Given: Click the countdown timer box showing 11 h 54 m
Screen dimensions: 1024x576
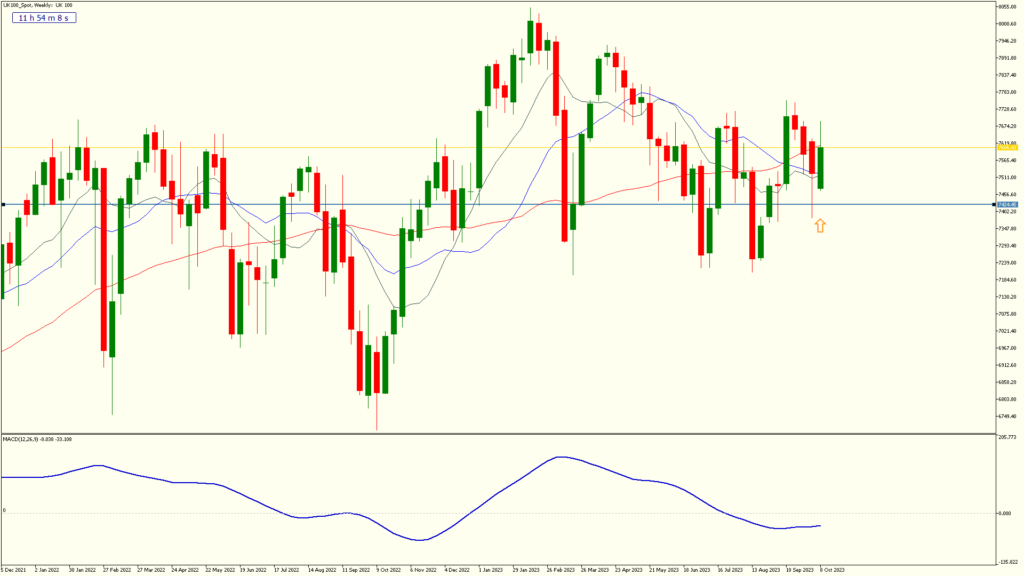Looking at the screenshot, I should [x=45, y=18].
